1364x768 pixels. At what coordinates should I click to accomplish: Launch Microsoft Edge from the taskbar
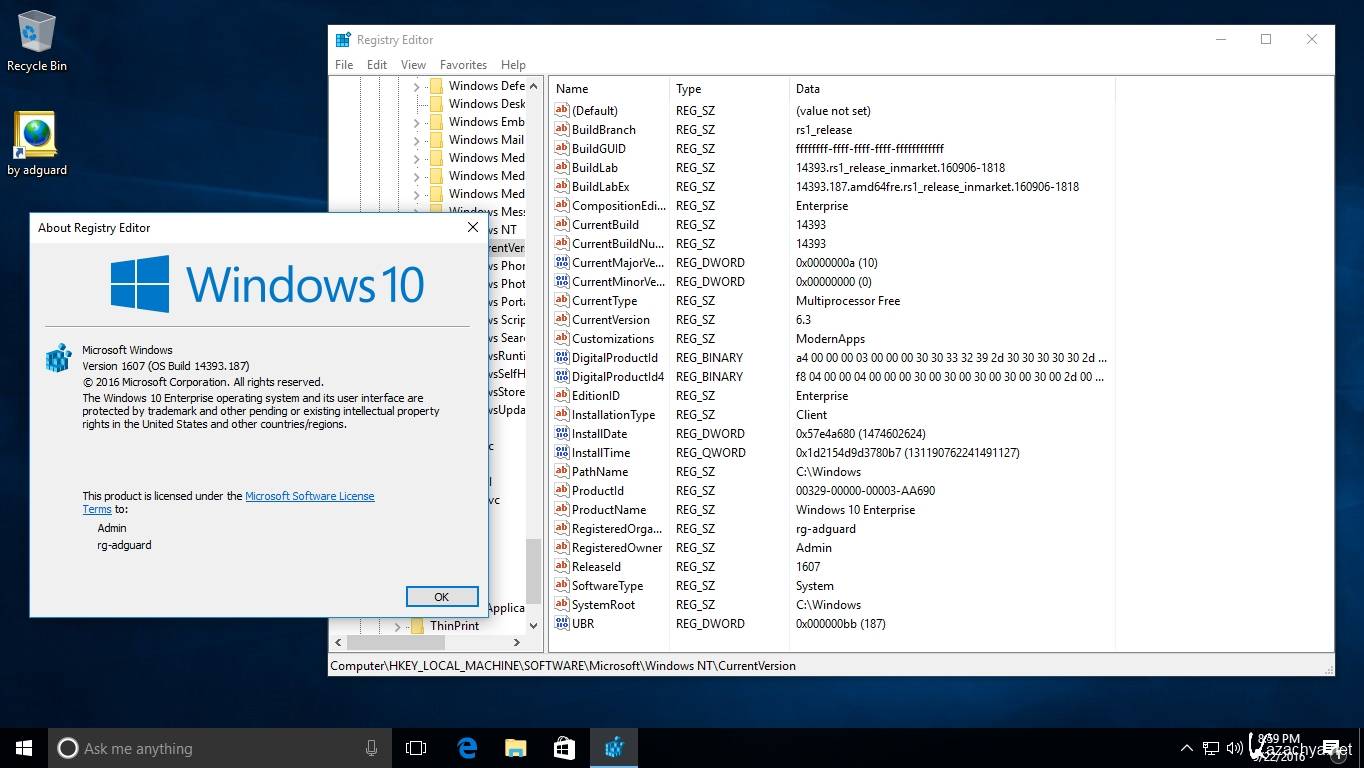(x=466, y=748)
